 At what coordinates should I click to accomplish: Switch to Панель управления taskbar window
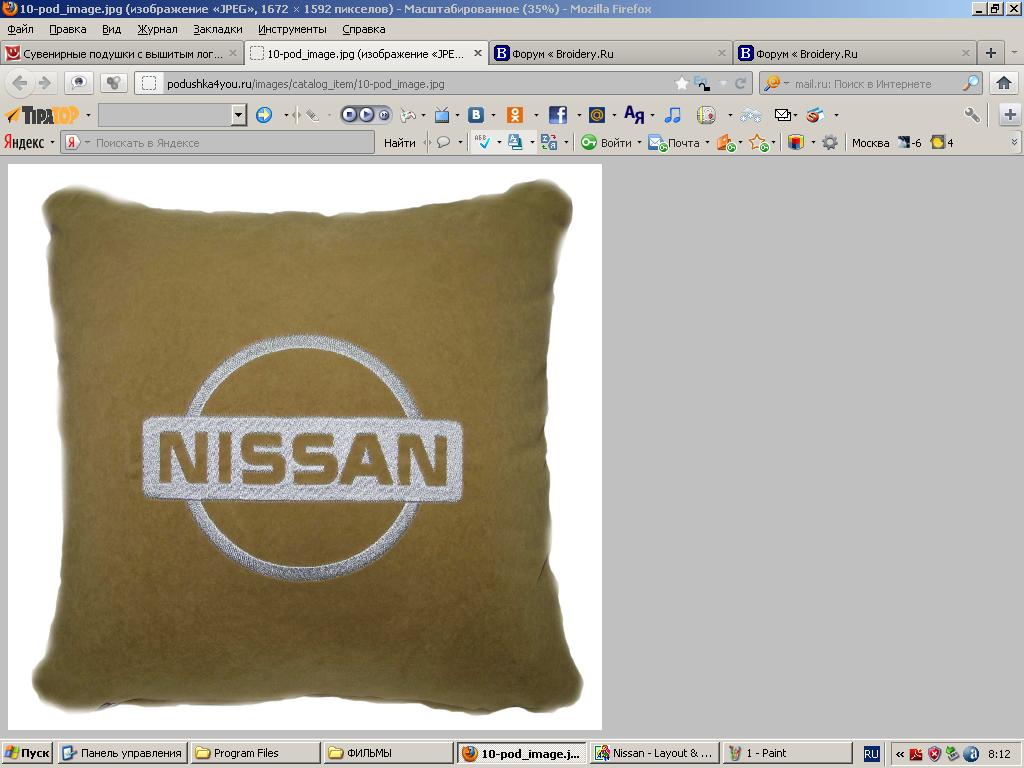123,753
